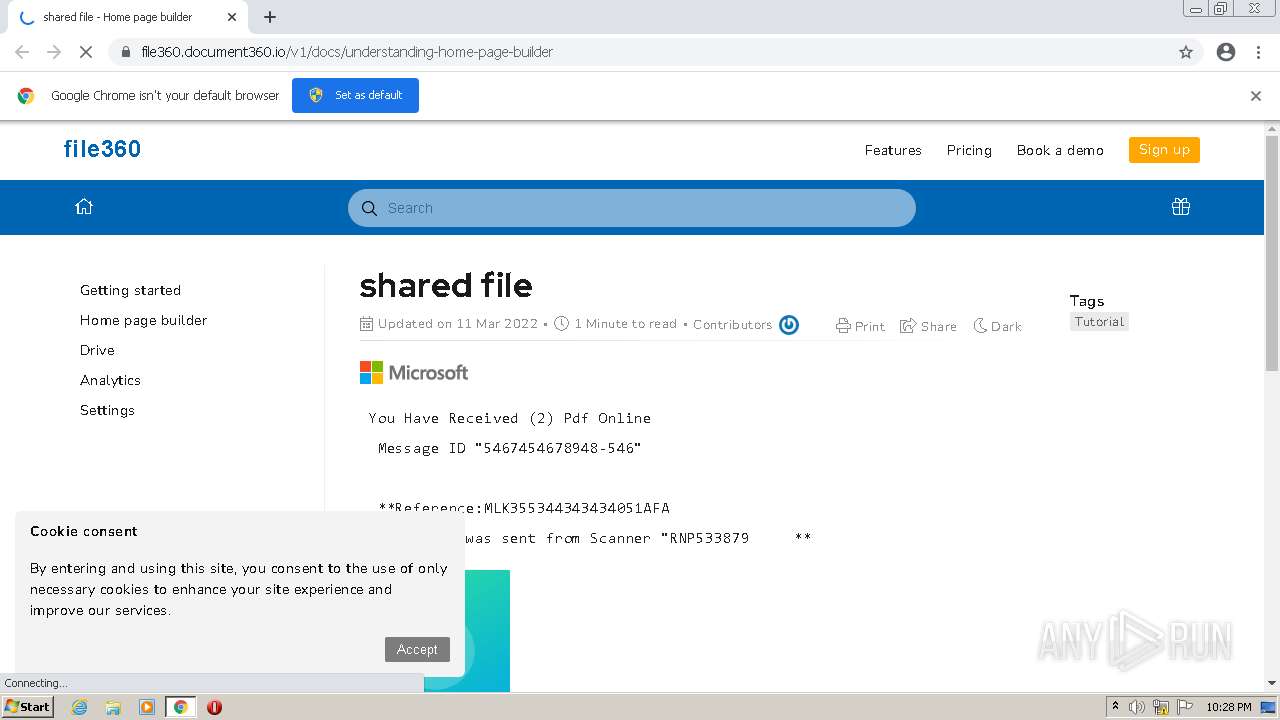The image size is (1280, 720).
Task: Open Analytics in sidebar
Action: tap(110, 380)
